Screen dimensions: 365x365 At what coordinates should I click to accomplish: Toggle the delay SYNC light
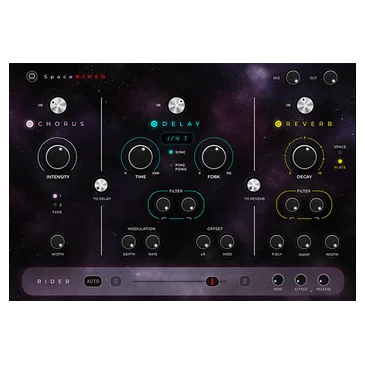171,152
